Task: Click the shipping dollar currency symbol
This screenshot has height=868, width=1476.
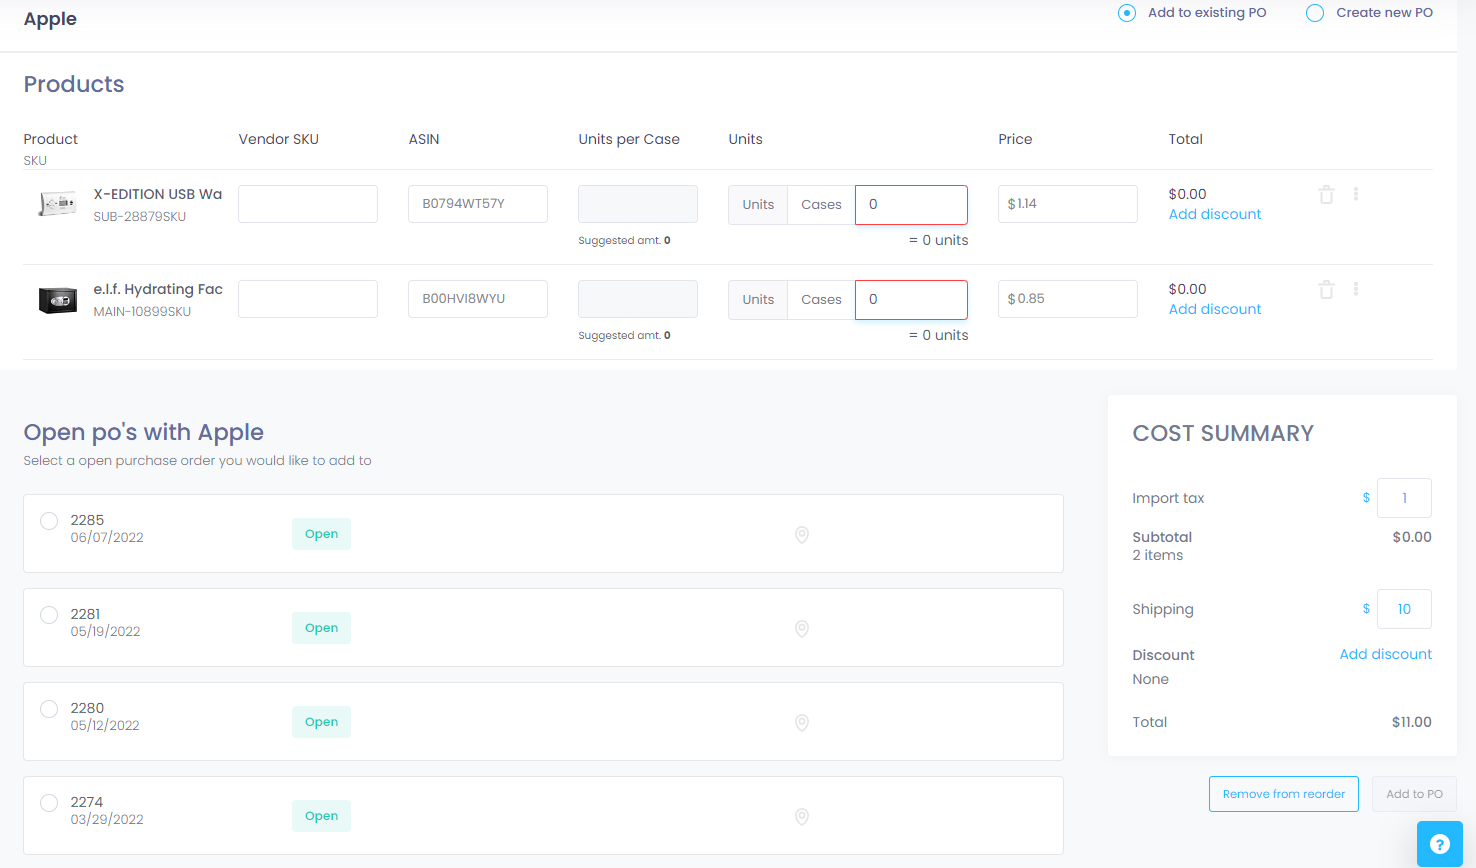Action: (1366, 609)
